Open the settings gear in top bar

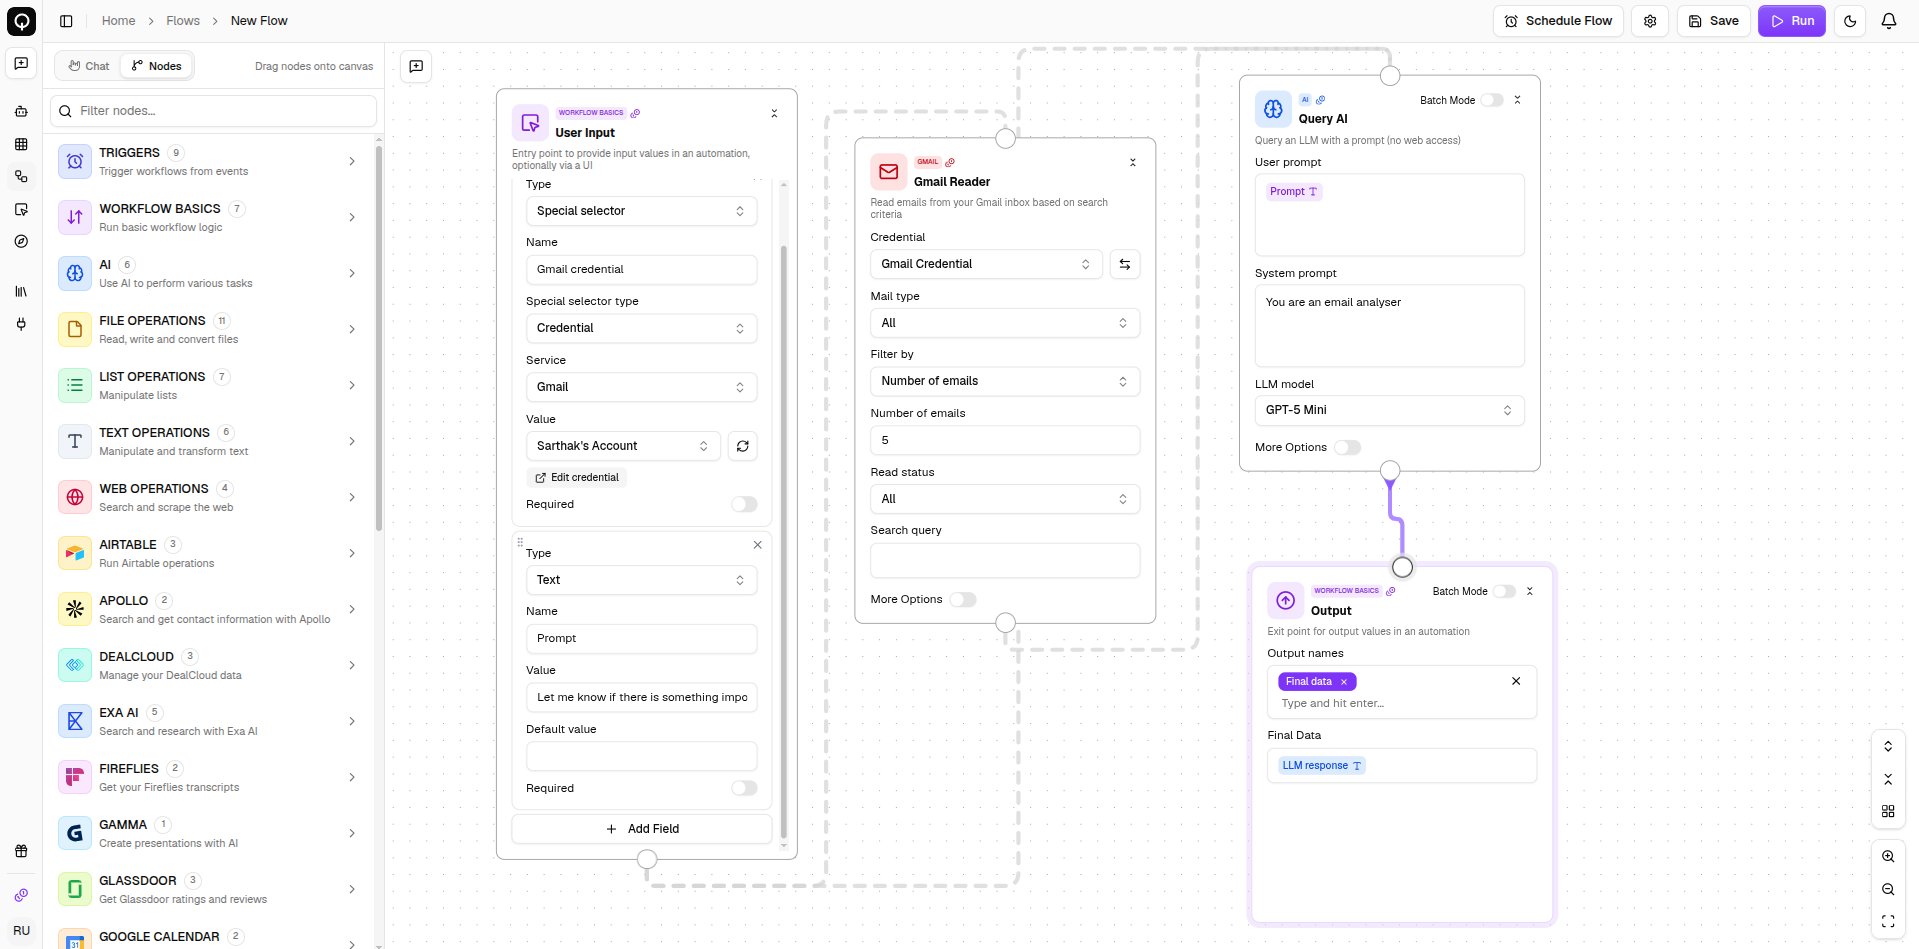(x=1650, y=21)
